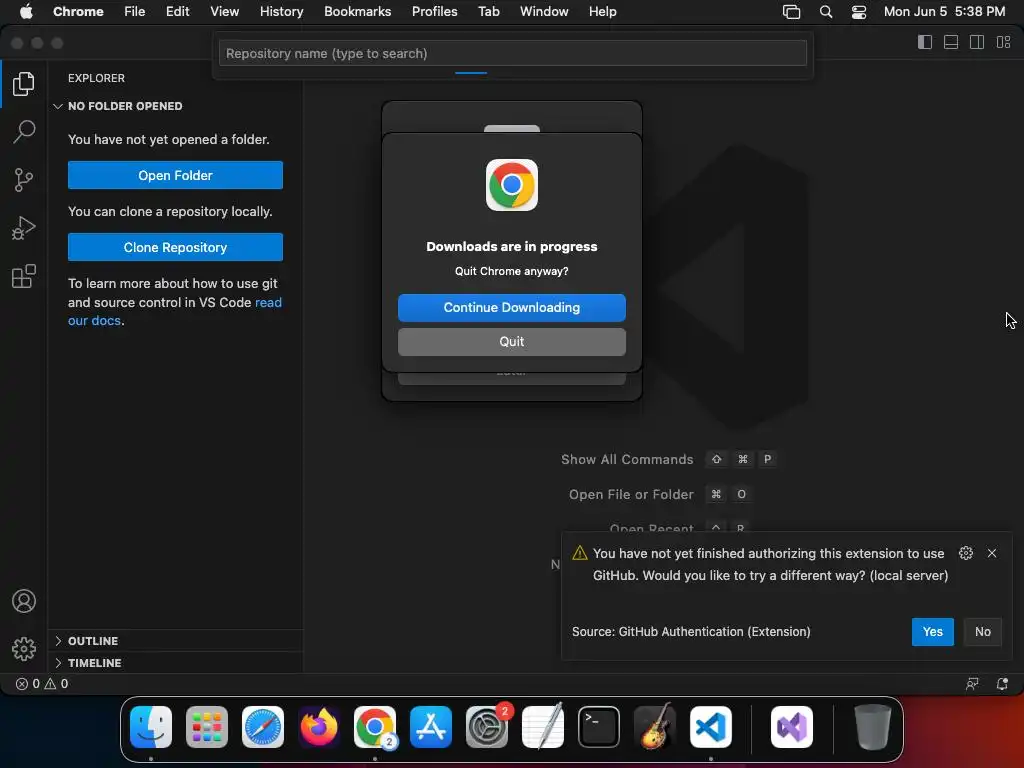
Task: Open the Chrome menu in menu bar
Action: [x=78, y=11]
